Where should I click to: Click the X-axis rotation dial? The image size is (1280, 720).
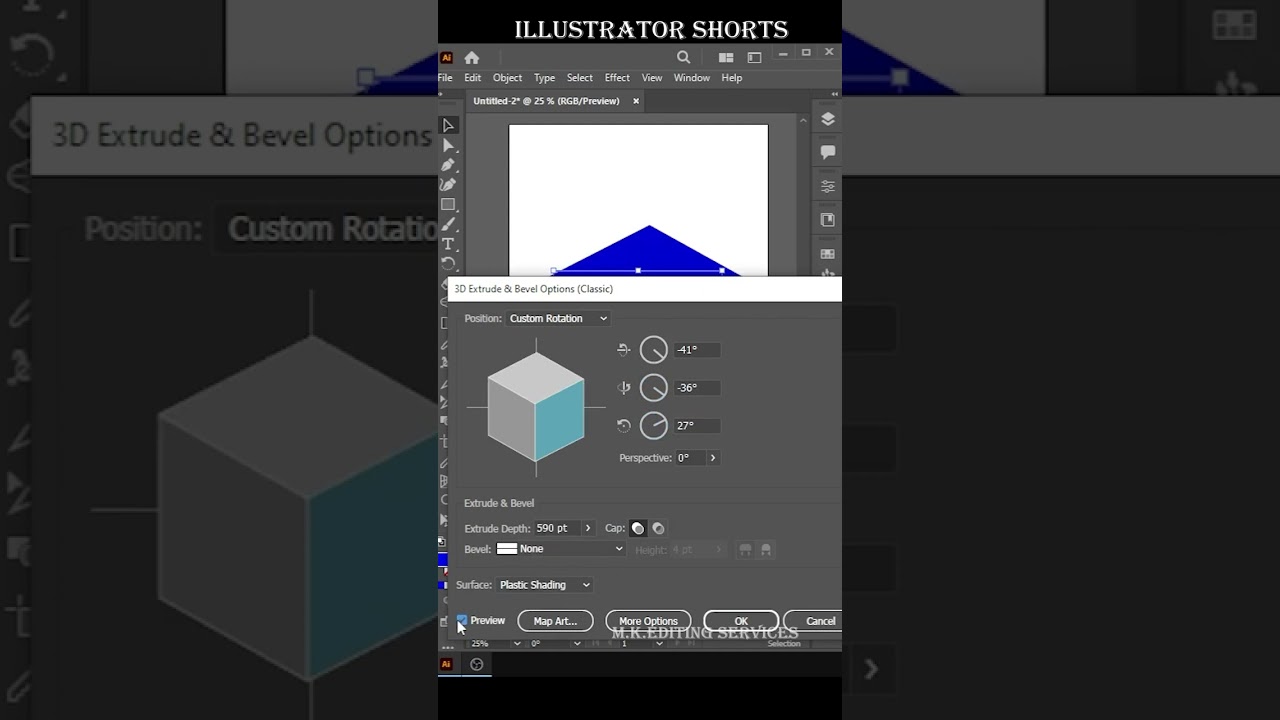coord(653,350)
